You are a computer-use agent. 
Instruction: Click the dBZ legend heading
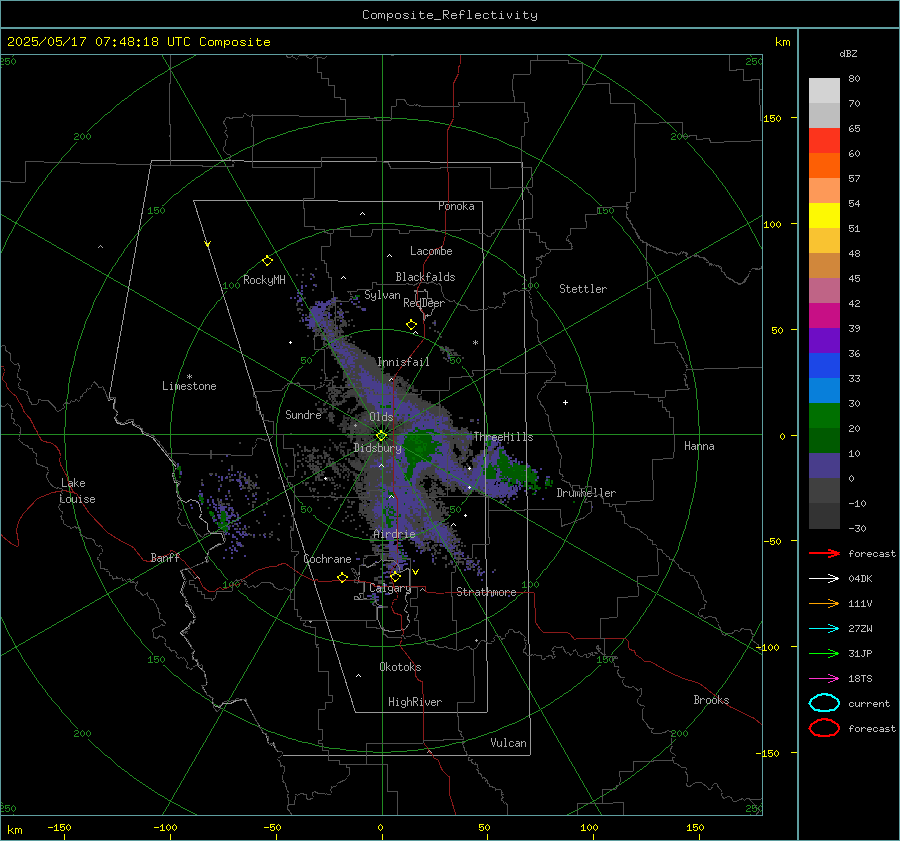click(848, 53)
